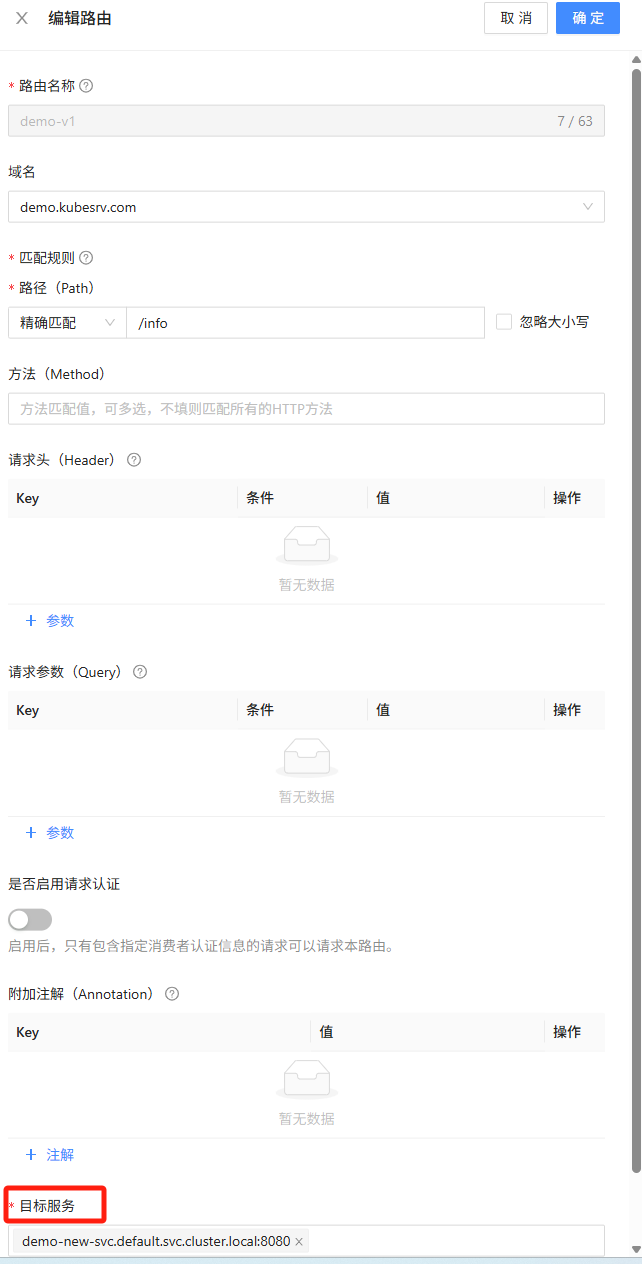Screen dimensions: 642x1264
Task: Click the 确定 button
Action: pyautogui.click(x=588, y=18)
